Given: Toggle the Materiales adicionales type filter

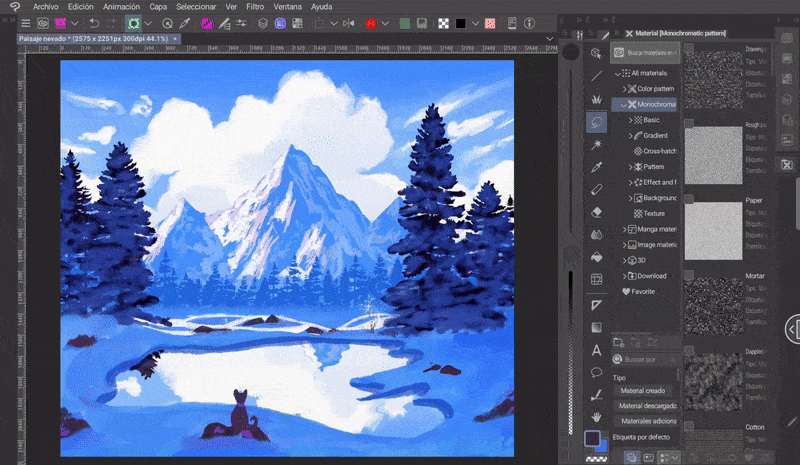Looking at the screenshot, I should (x=647, y=421).
